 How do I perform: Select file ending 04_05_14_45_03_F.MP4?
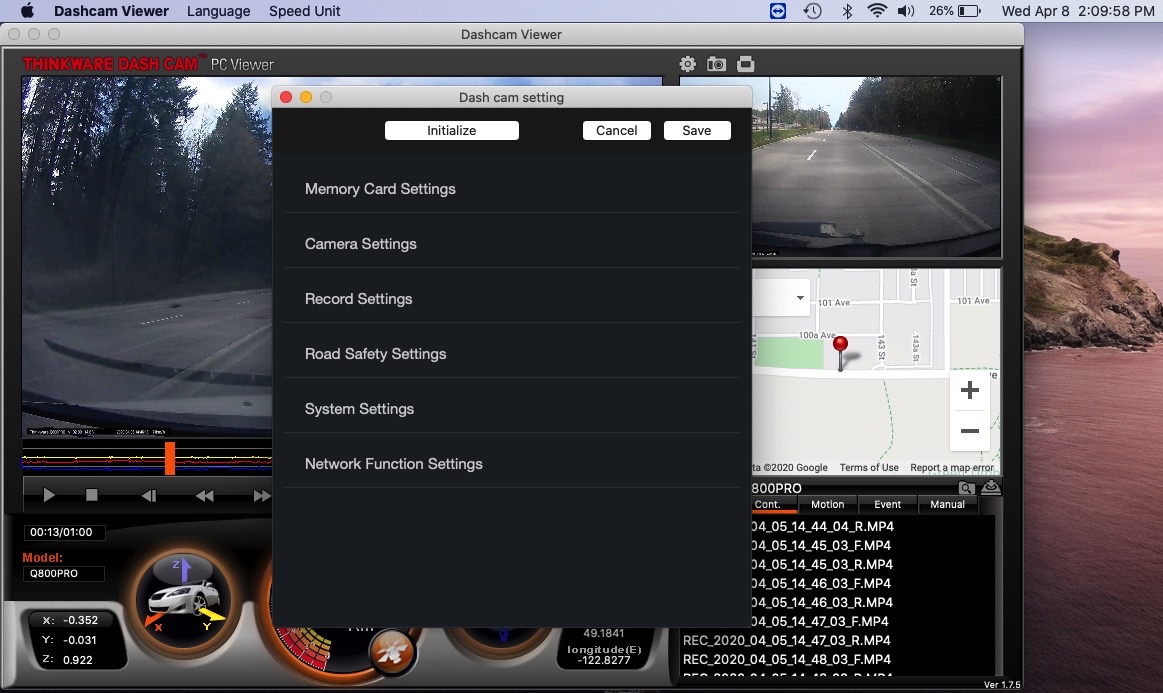click(820, 545)
